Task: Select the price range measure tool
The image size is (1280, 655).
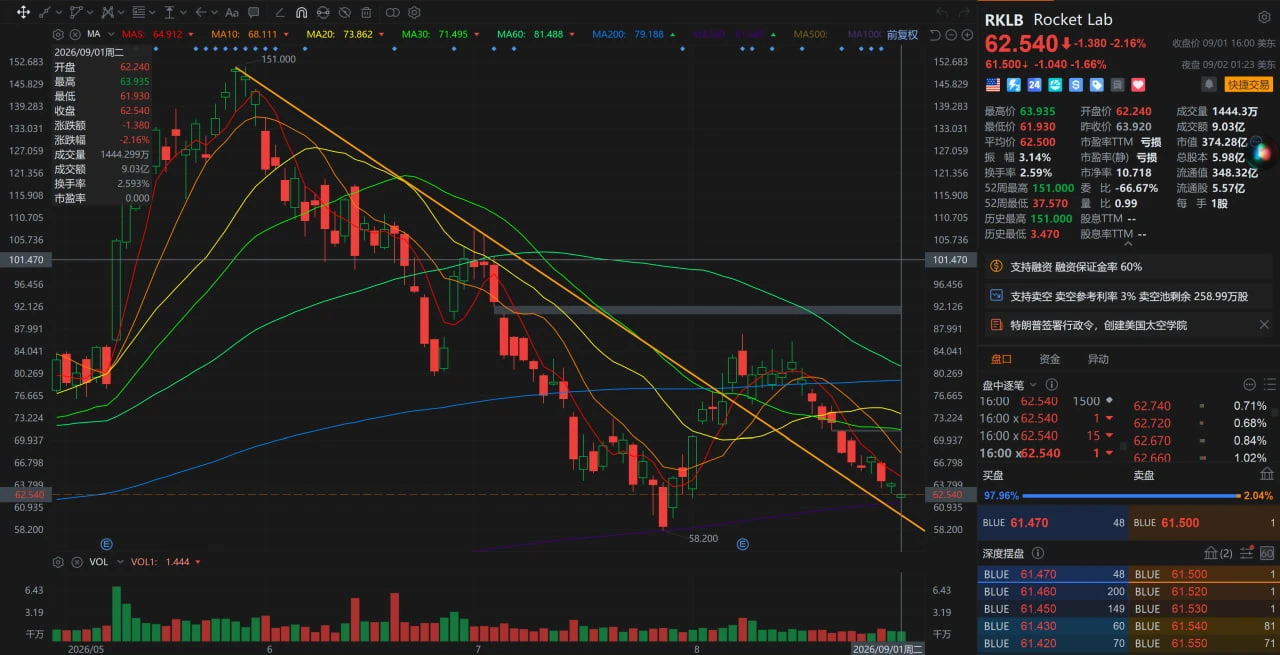Action: coord(169,12)
